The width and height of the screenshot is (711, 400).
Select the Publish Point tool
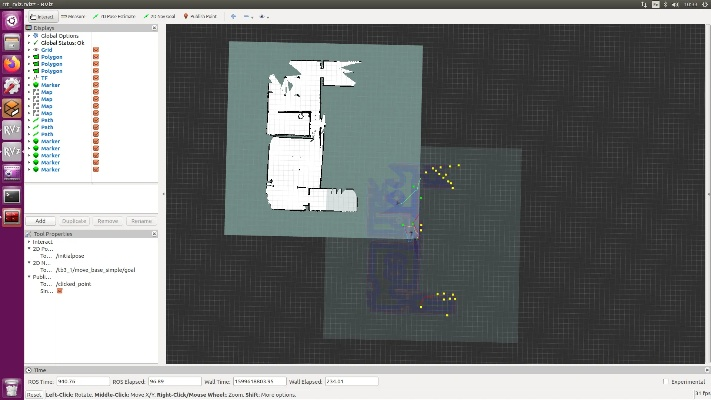200,16
